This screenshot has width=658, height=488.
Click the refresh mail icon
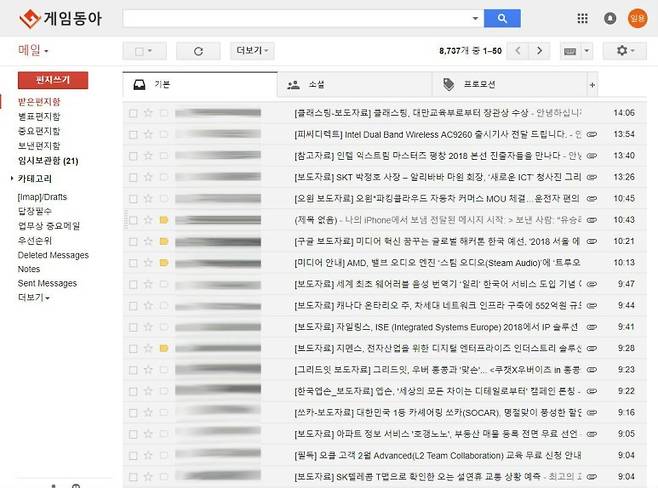pos(198,51)
